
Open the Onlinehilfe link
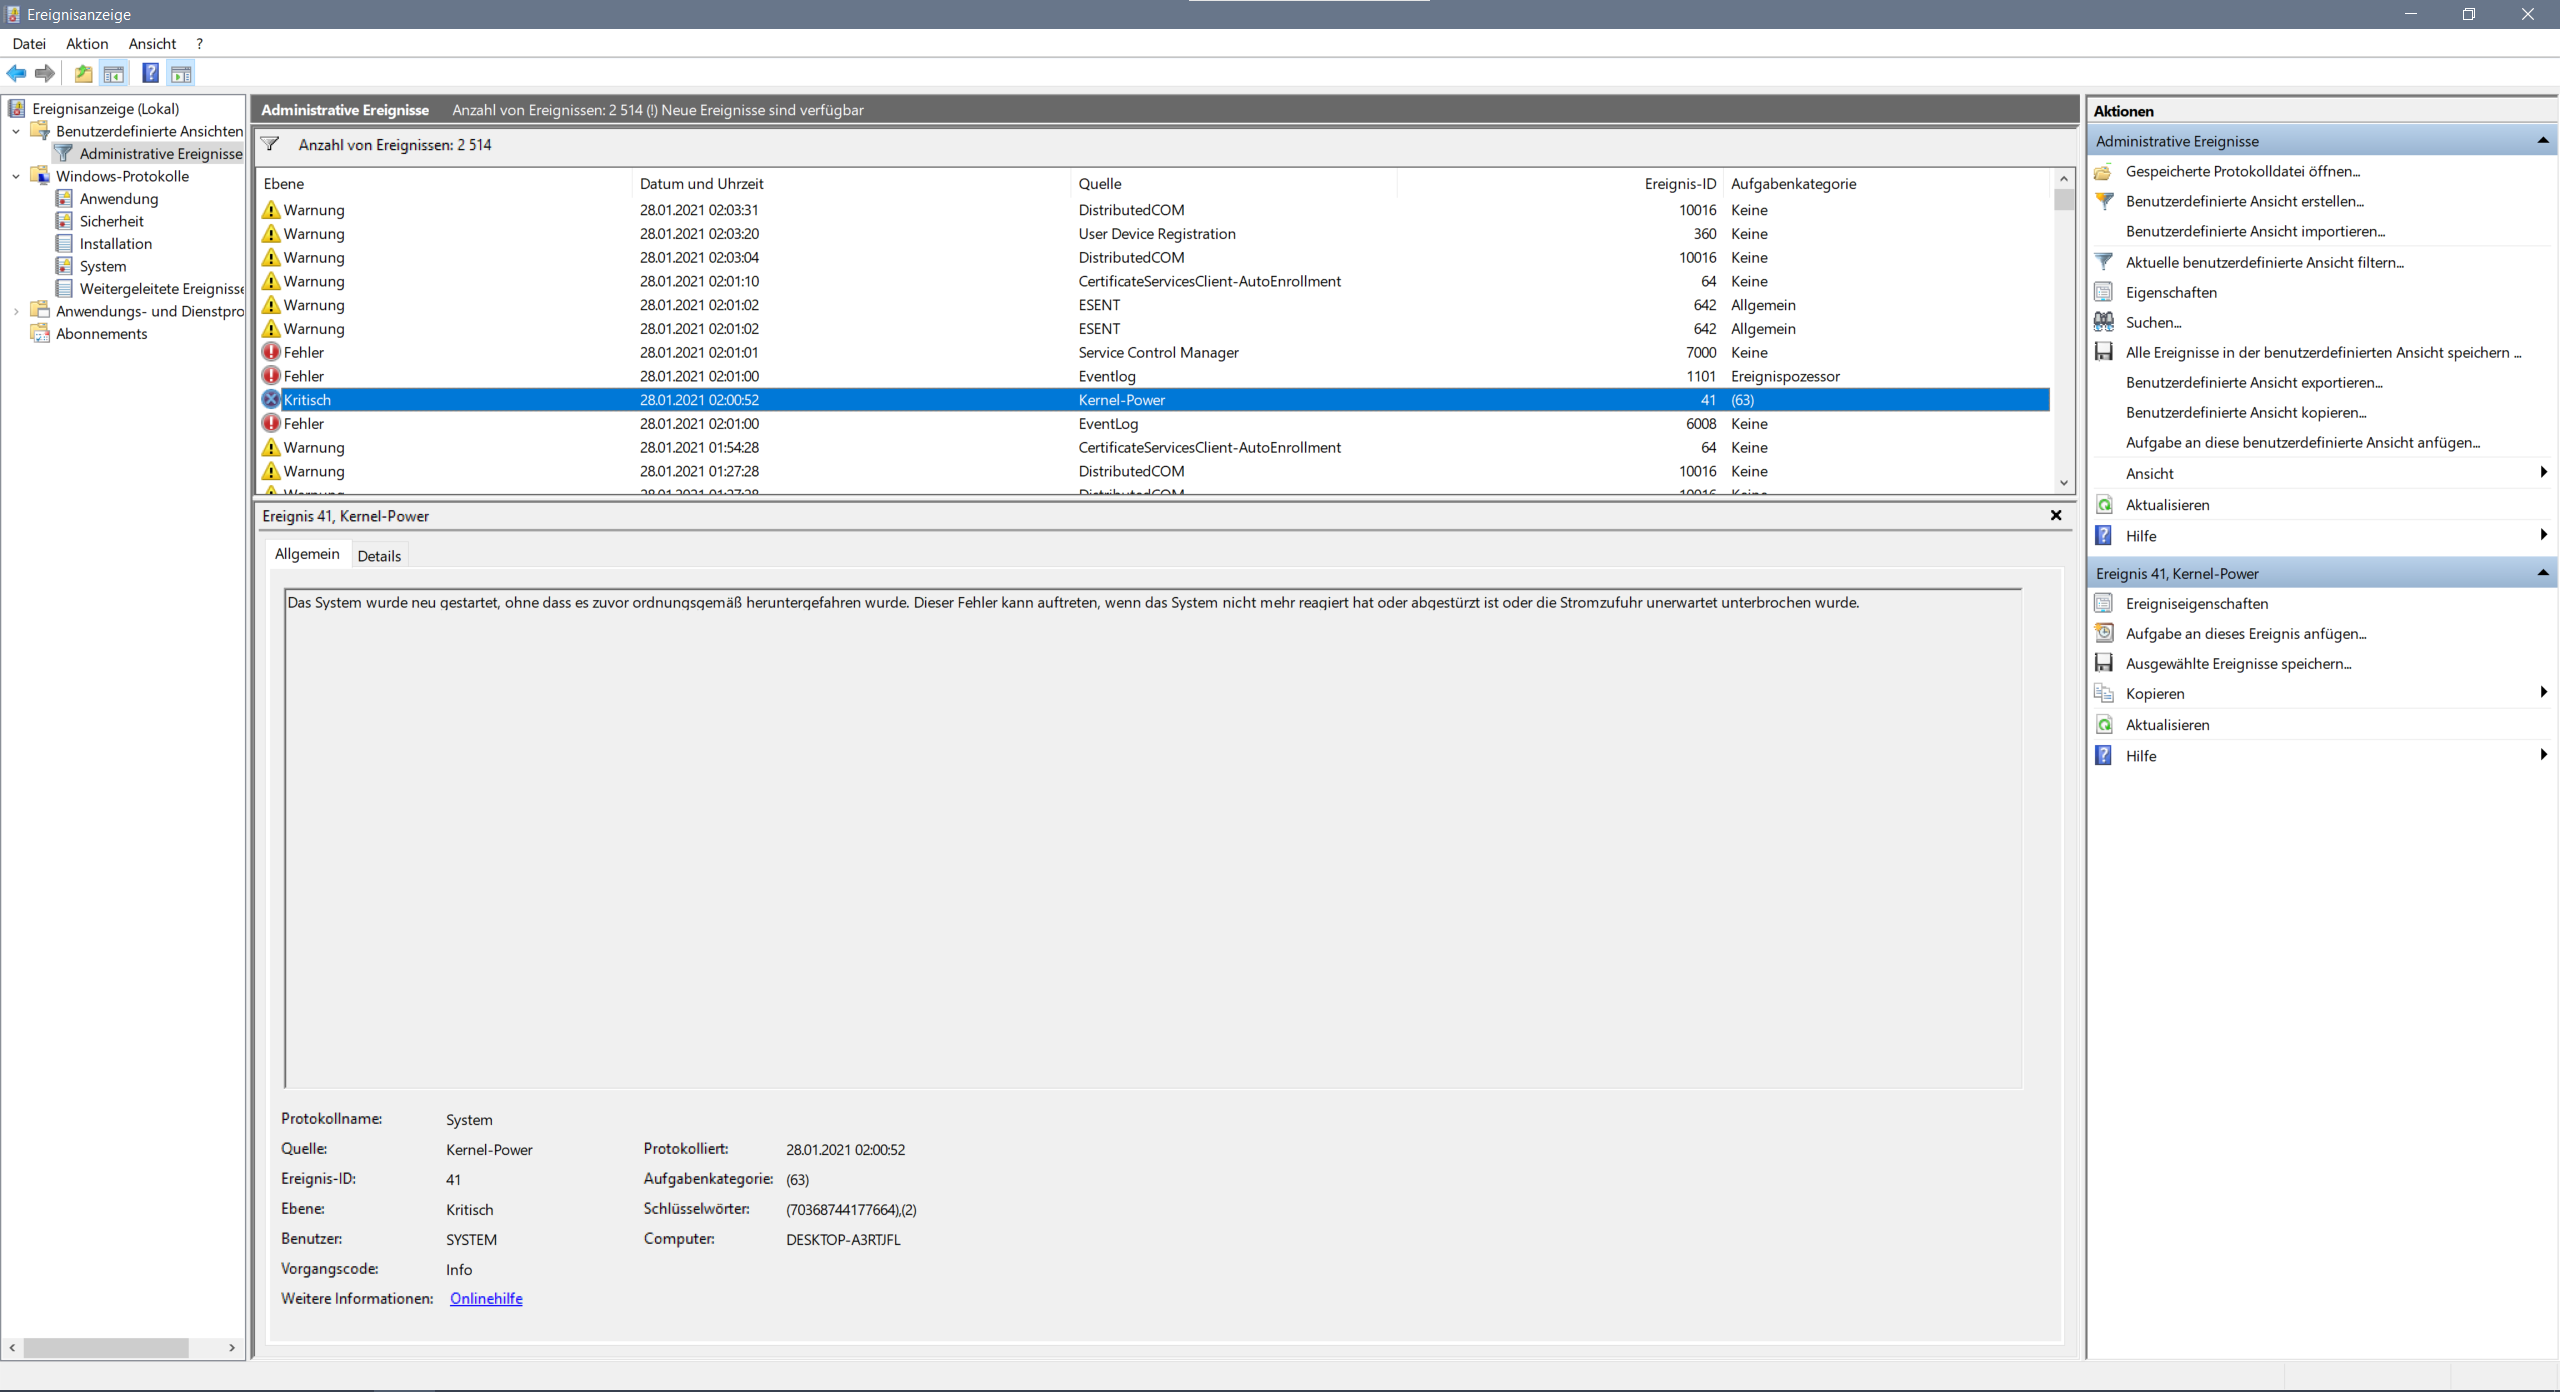(x=486, y=1298)
